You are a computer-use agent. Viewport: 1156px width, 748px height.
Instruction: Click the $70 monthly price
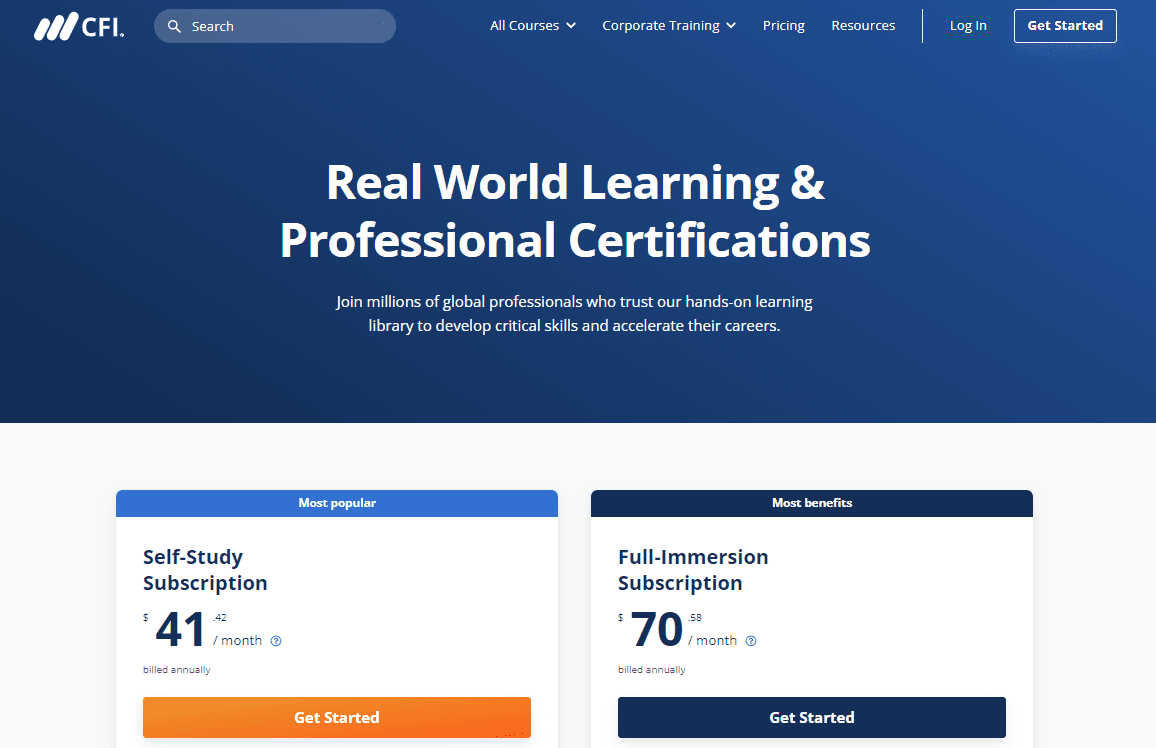click(x=657, y=630)
